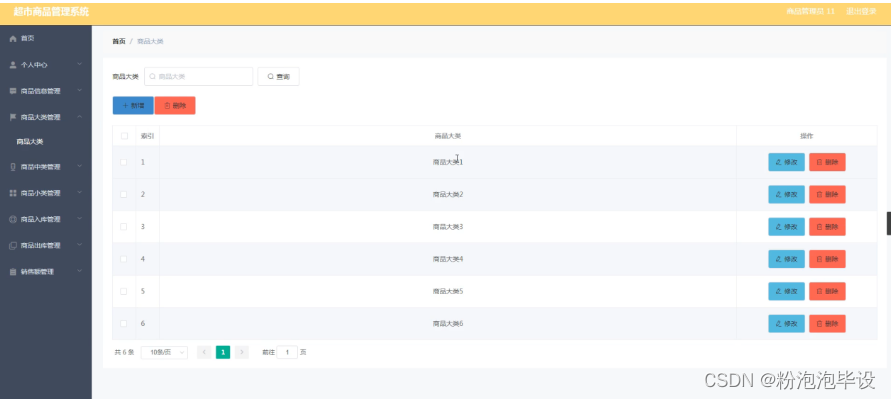Click 删除 for the 商品大类1 row

click(827, 162)
